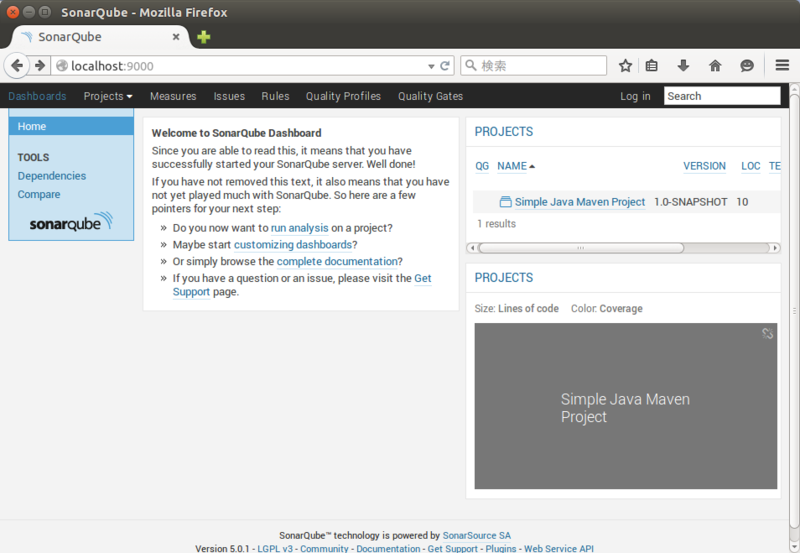Click the globe site identity icon
Image resolution: width=800 pixels, height=553 pixels.
pos(62,66)
